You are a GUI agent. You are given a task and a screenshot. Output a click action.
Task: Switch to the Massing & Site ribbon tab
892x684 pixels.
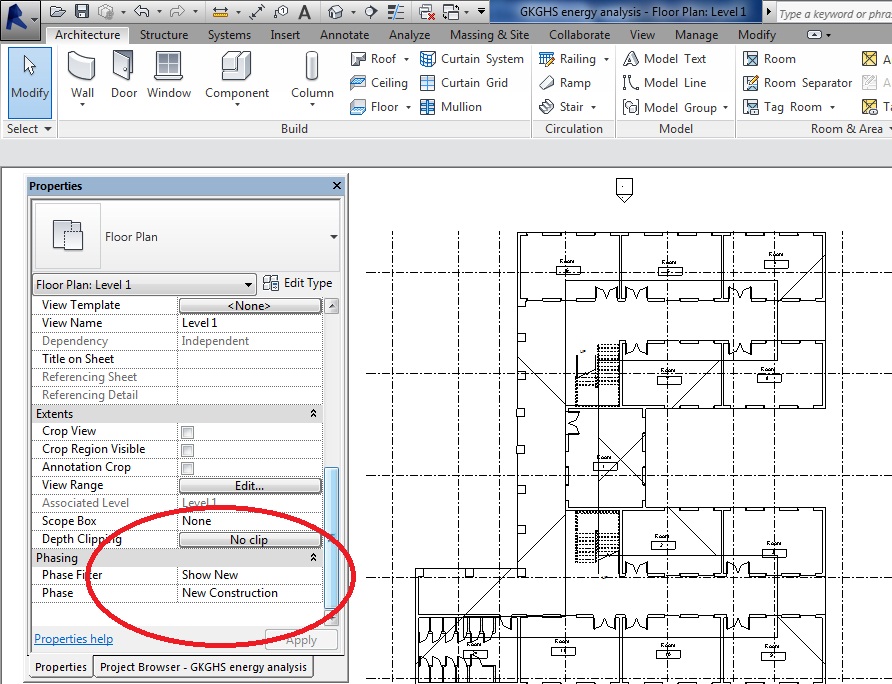point(489,35)
